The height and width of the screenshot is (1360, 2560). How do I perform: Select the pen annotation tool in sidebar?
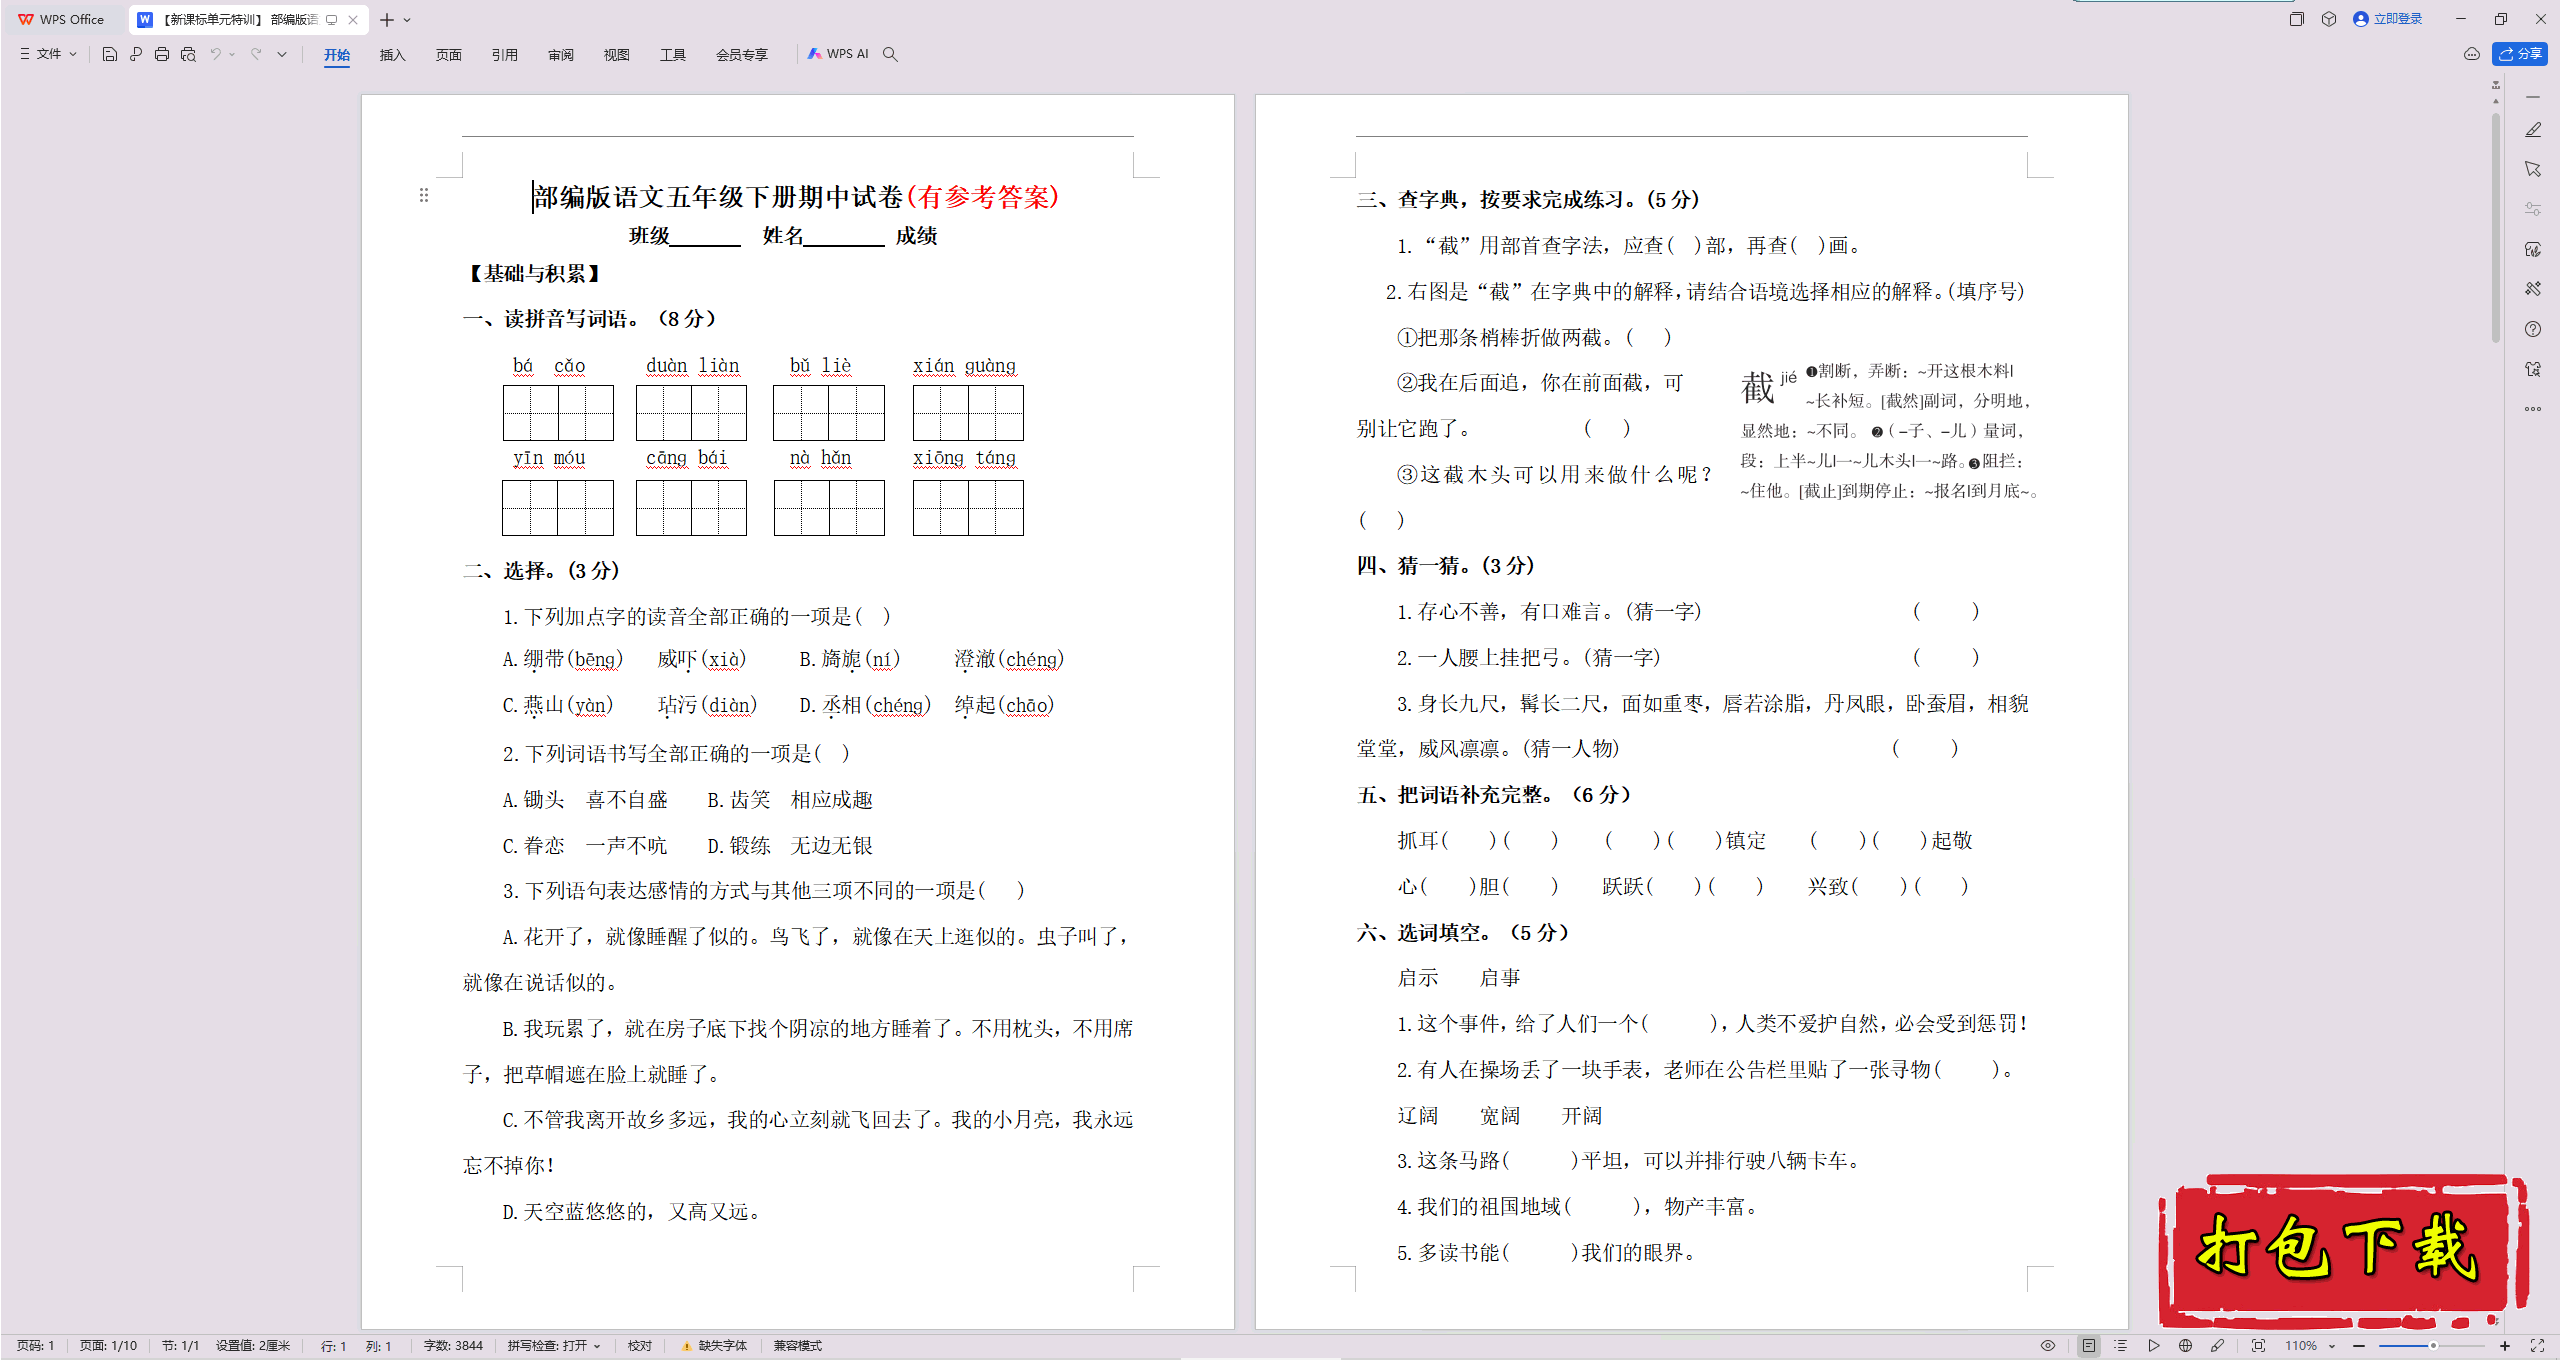2533,130
